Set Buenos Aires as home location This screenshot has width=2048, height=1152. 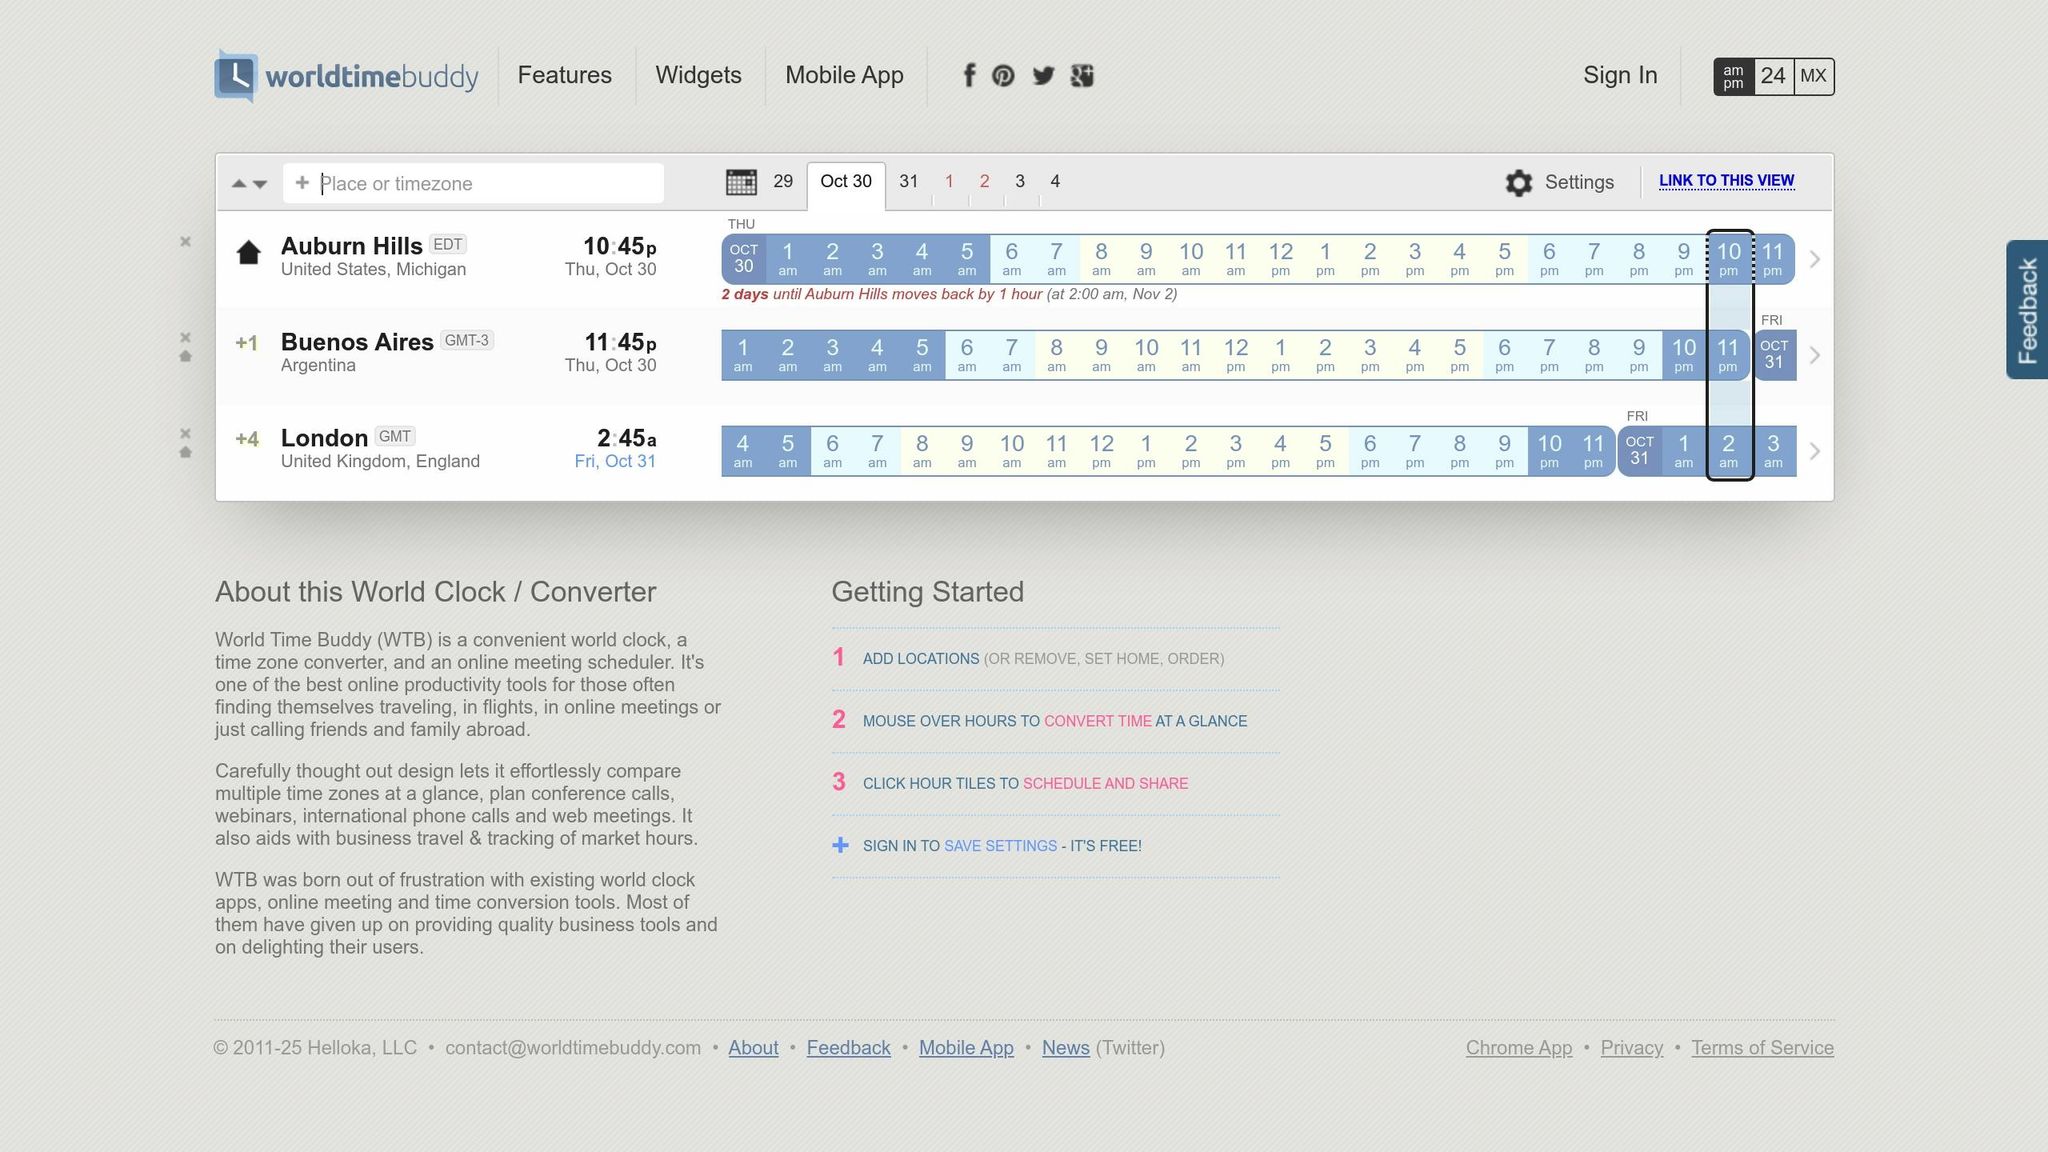click(x=185, y=357)
